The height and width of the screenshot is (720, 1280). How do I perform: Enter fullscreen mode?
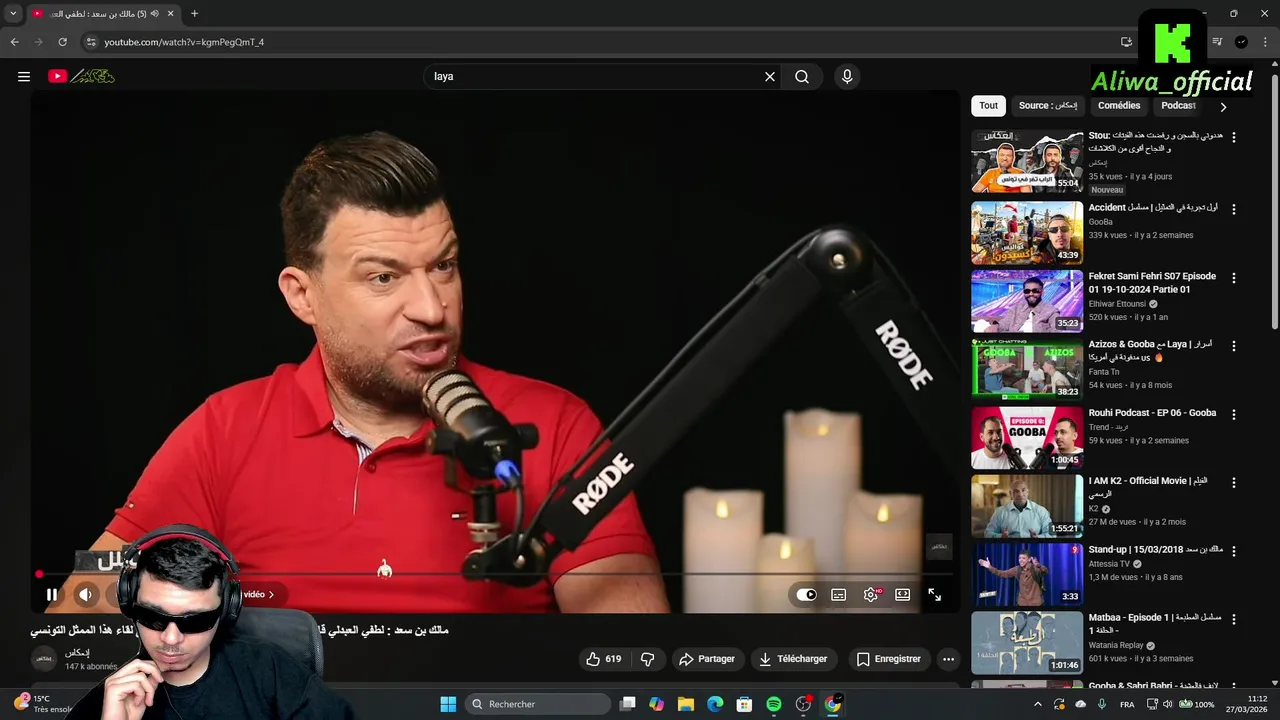pyautogui.click(x=934, y=594)
